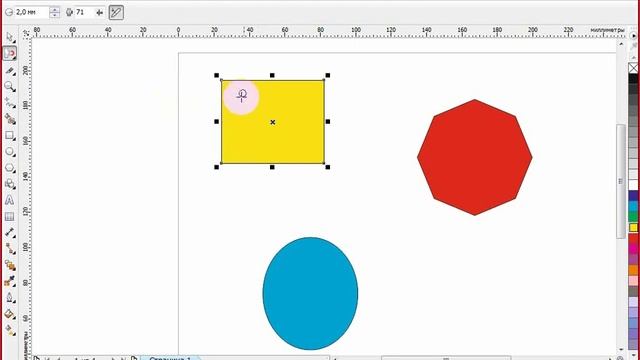Pick the No Color swatch with X
The width and height of the screenshot is (640, 360).
[x=633, y=68]
